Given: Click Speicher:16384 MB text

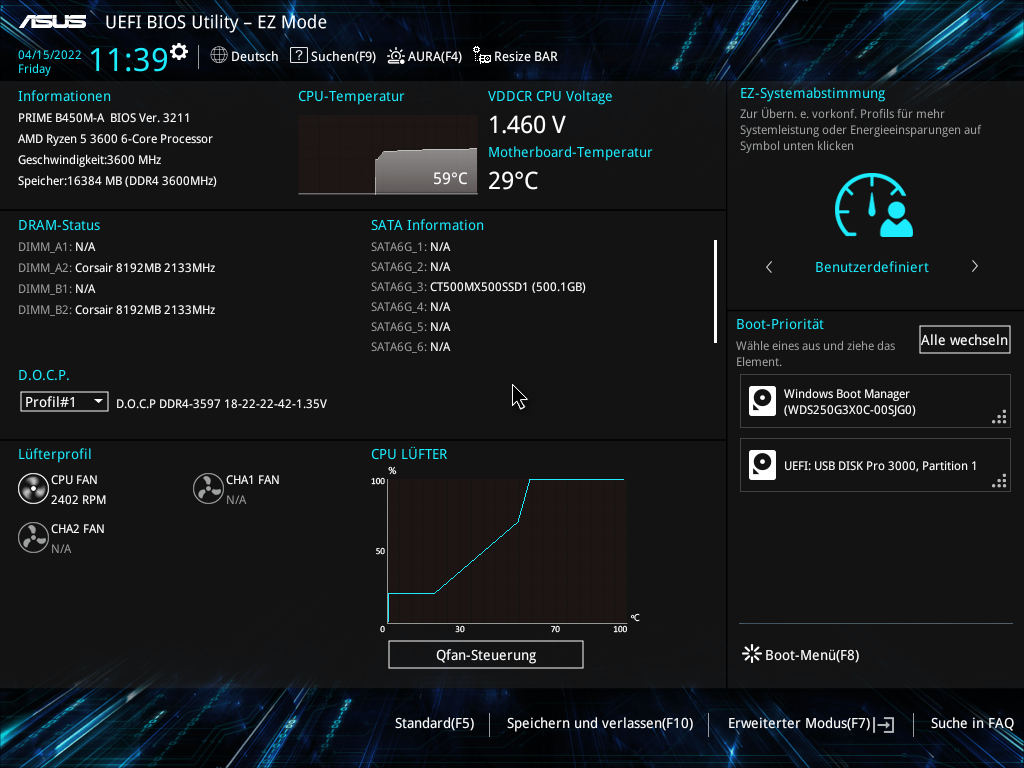Looking at the screenshot, I should click(117, 181).
